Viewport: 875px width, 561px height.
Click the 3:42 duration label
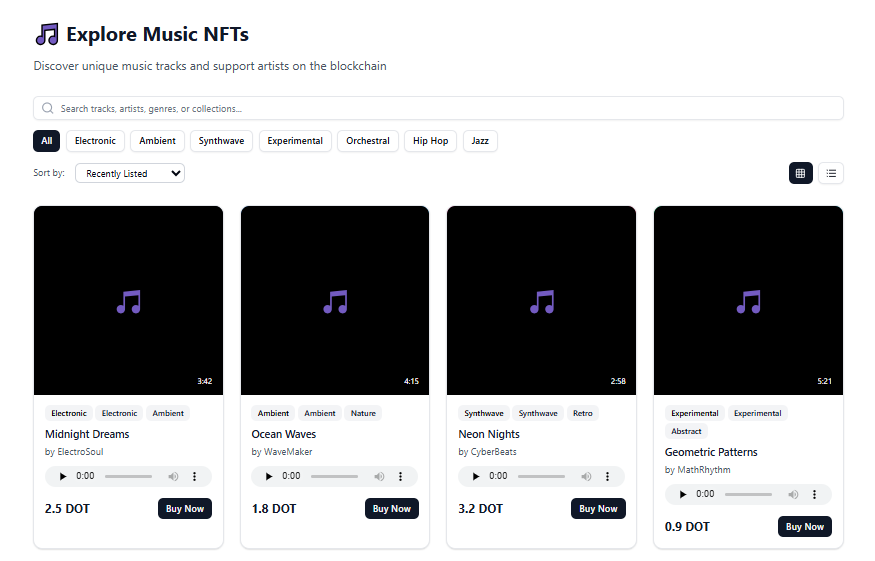205,381
